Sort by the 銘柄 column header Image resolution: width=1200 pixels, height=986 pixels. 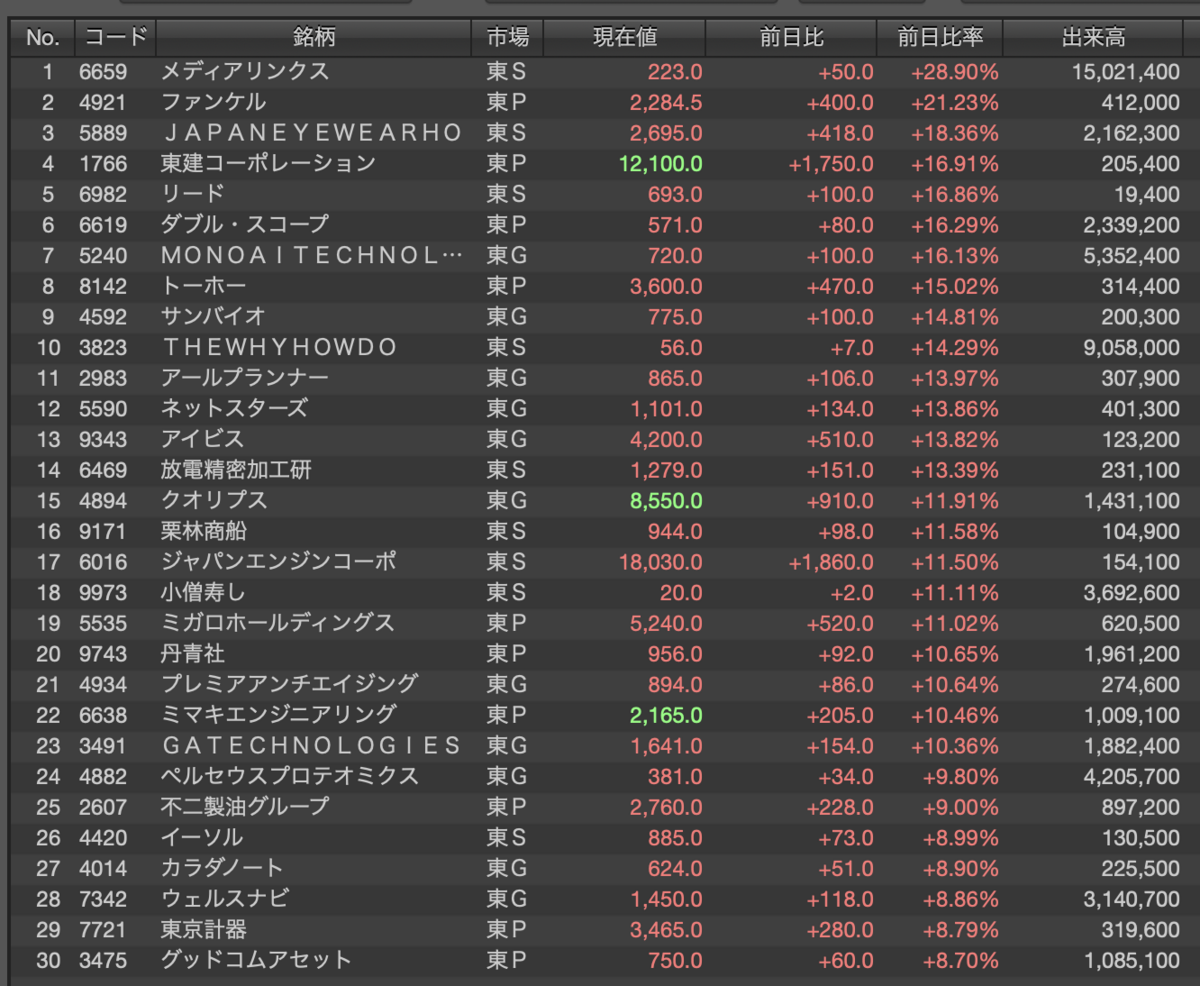pyautogui.click(x=314, y=38)
